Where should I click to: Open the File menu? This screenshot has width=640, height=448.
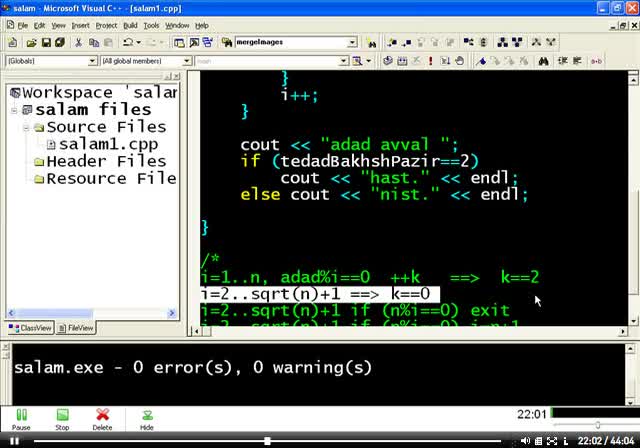[22, 26]
